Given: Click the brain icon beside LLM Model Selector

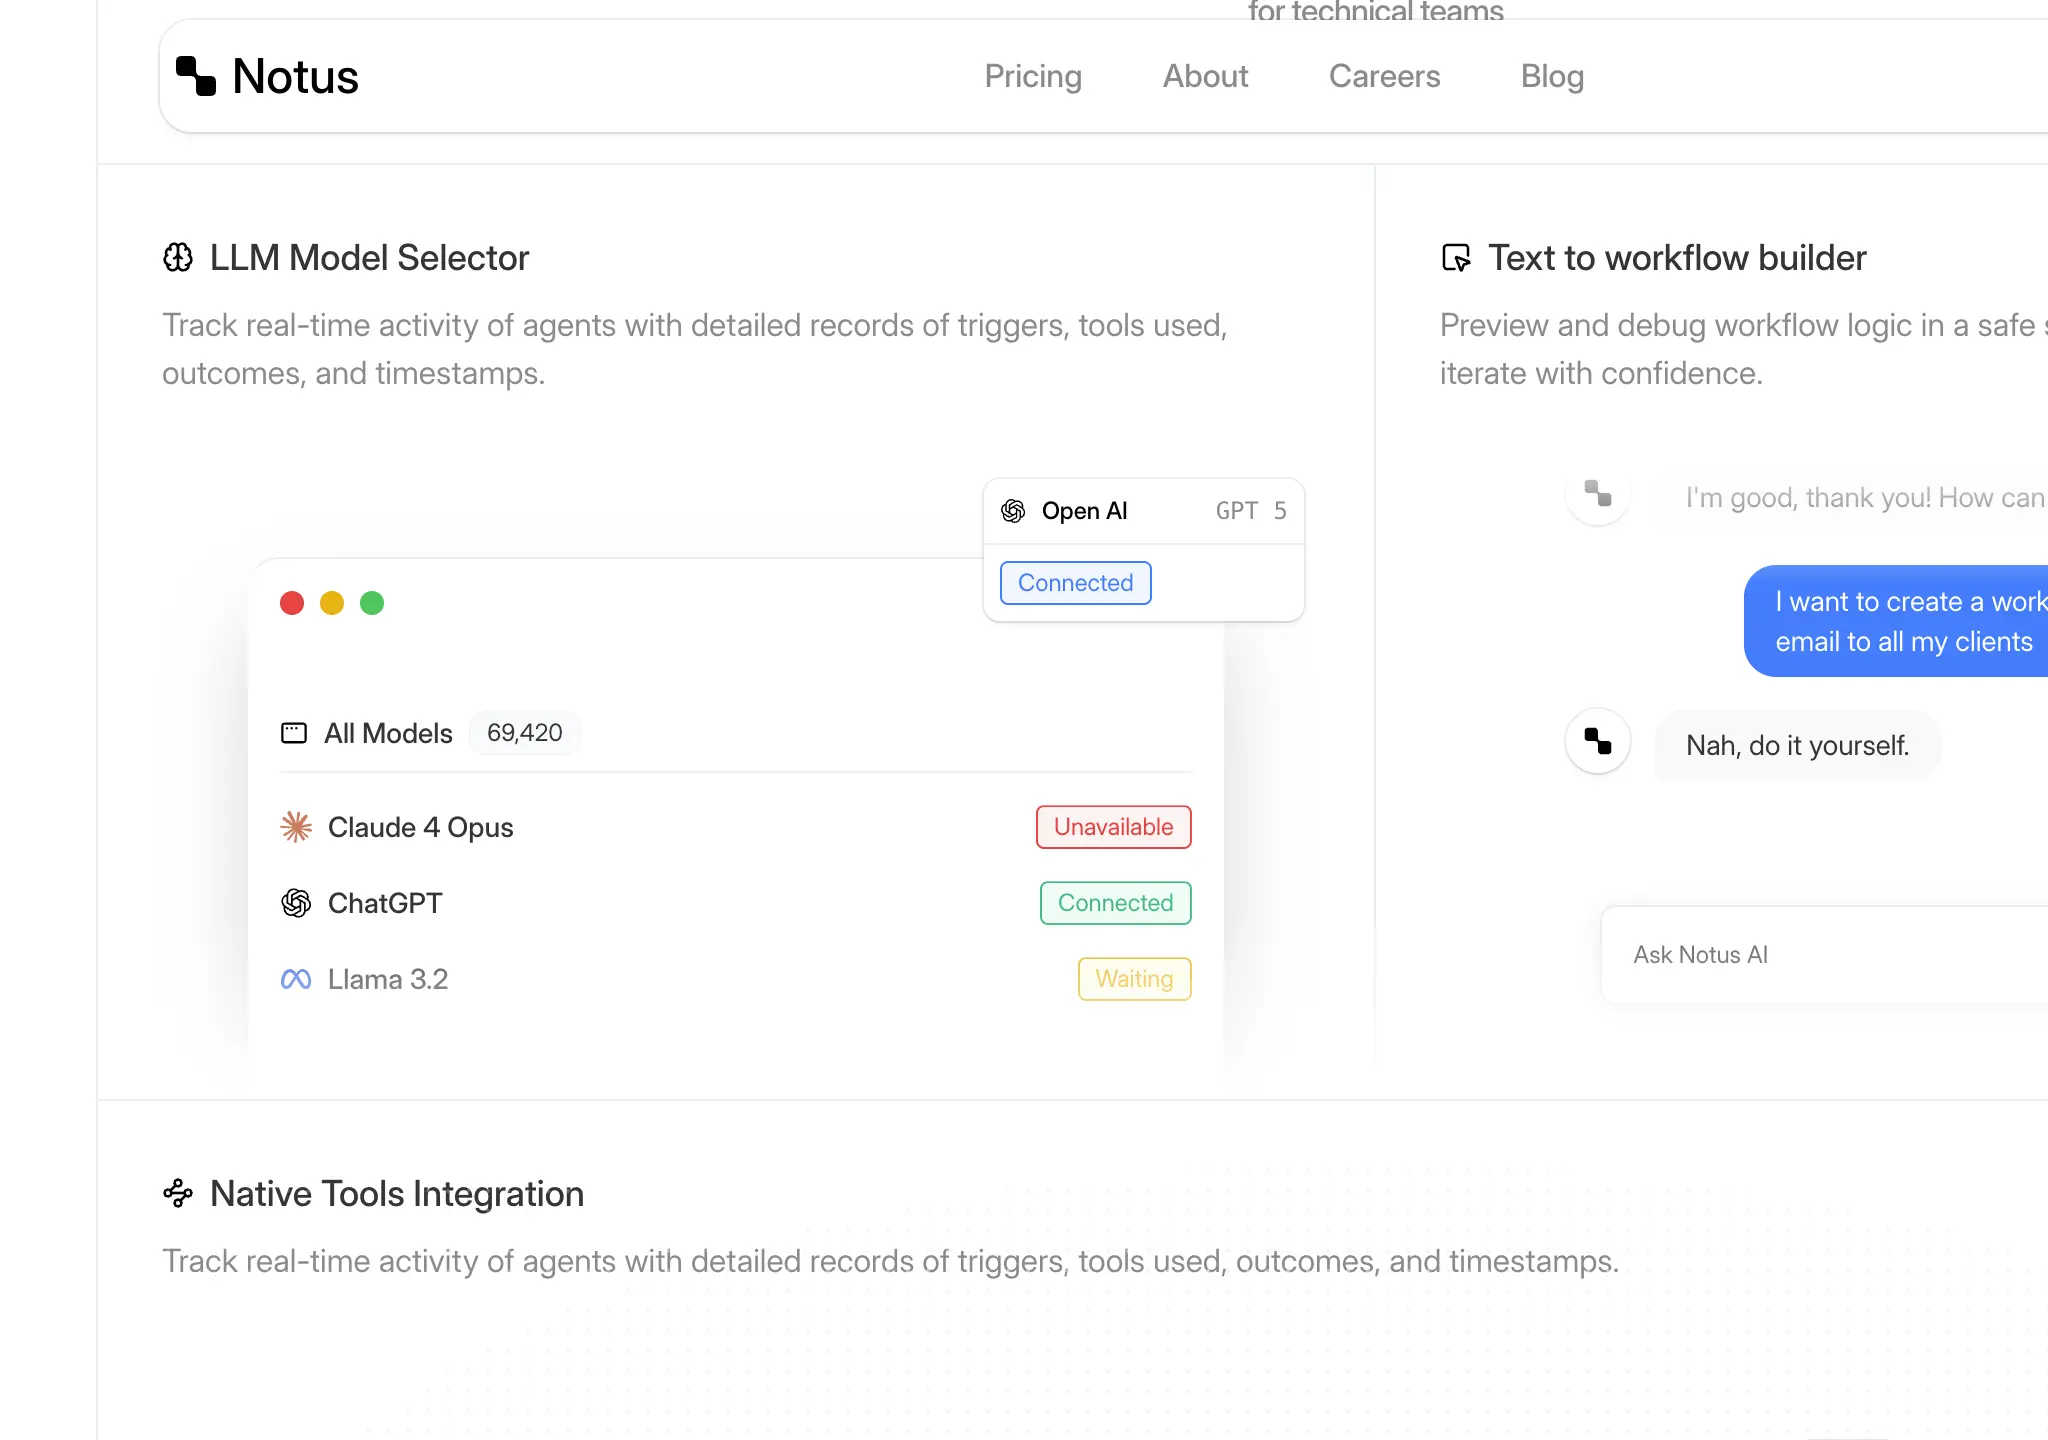Looking at the screenshot, I should click(178, 258).
